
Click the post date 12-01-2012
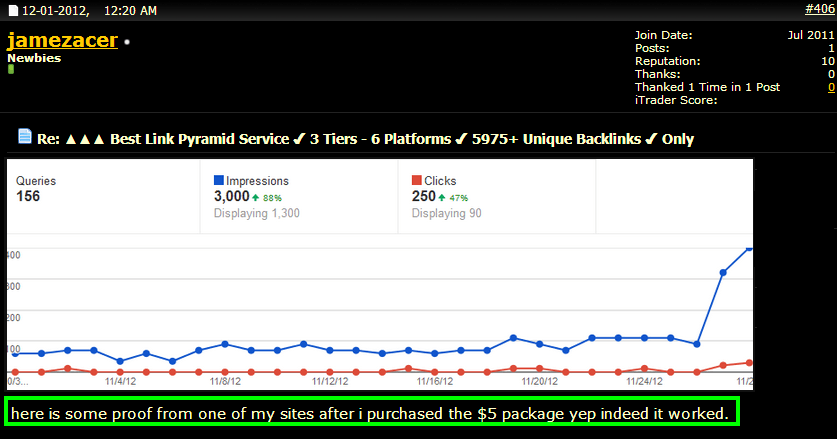click(x=56, y=10)
